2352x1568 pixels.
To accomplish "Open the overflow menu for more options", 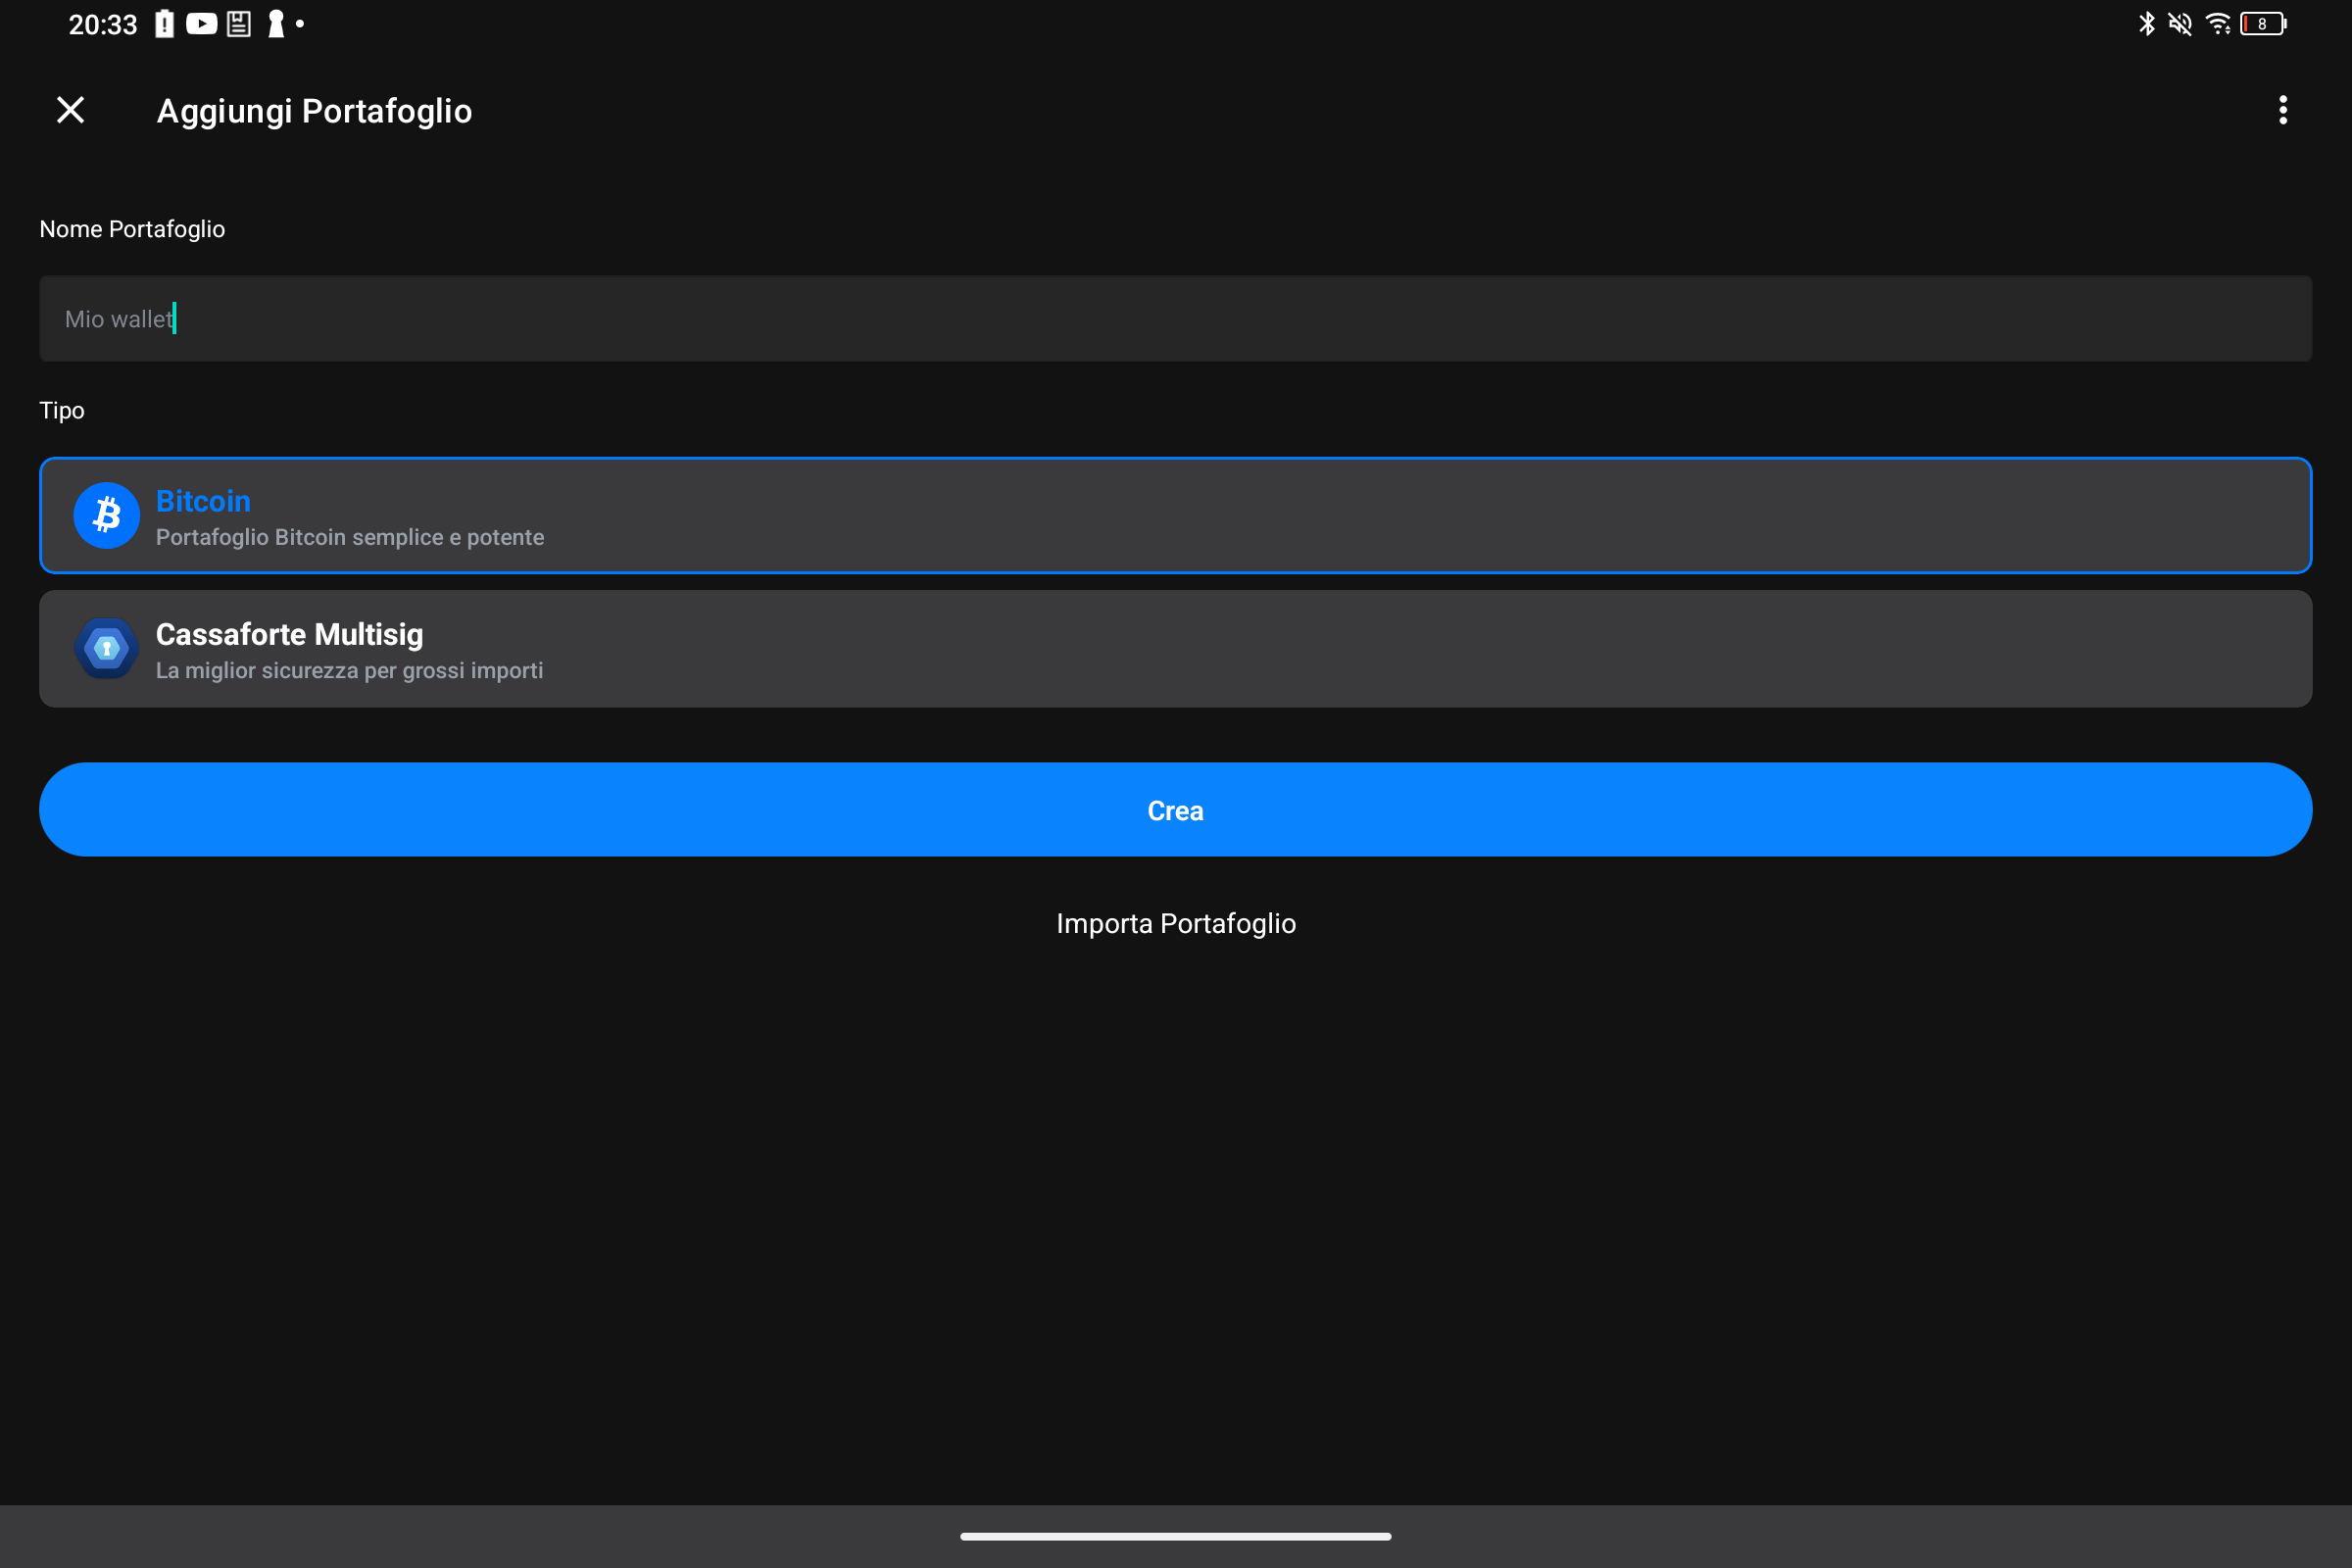I will (x=2282, y=110).
